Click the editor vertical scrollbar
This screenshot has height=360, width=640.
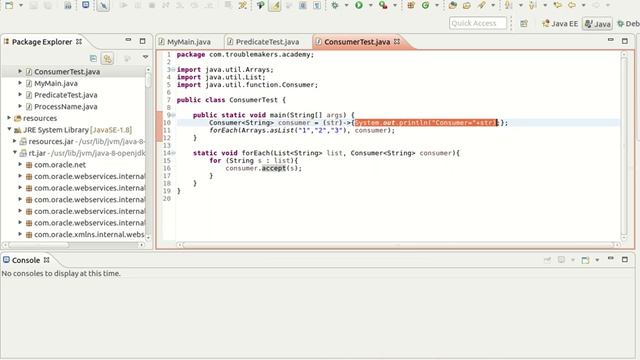coord(624,145)
